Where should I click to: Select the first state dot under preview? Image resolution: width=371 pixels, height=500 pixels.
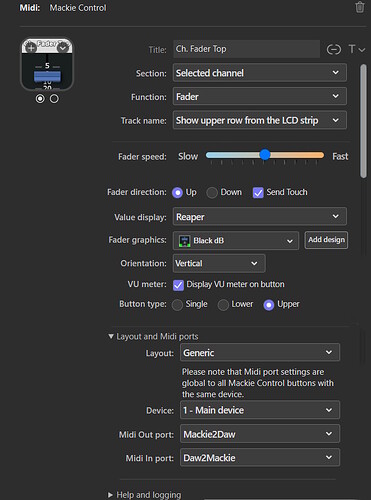tap(40, 99)
